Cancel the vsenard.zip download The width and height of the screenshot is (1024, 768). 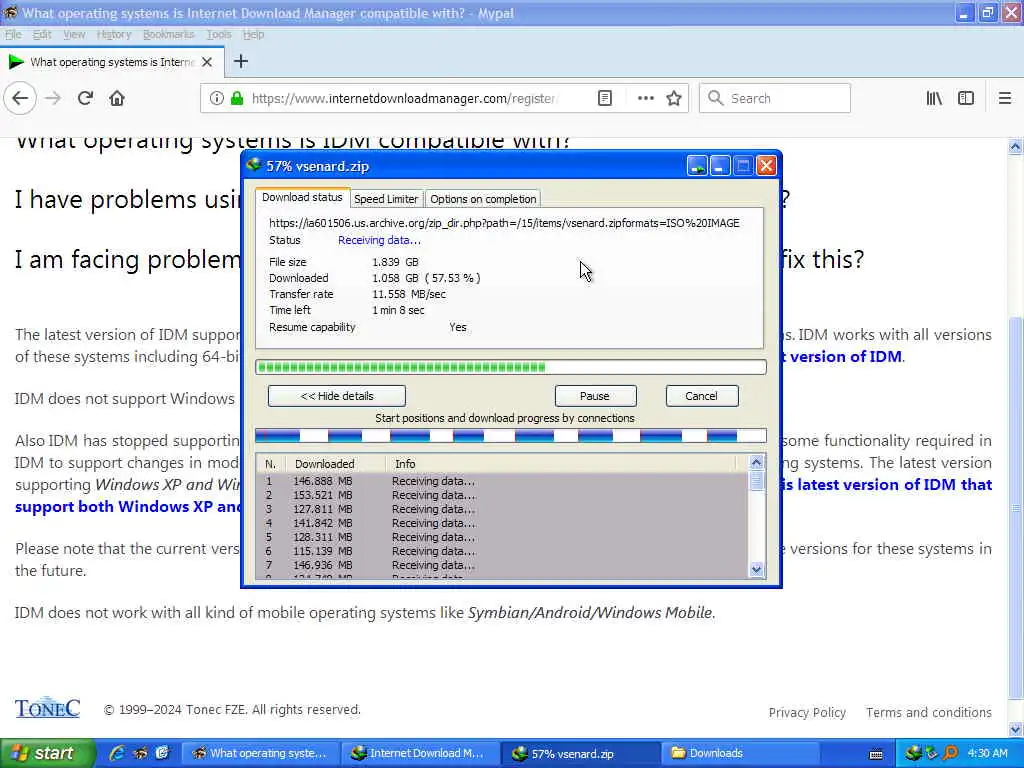701,396
